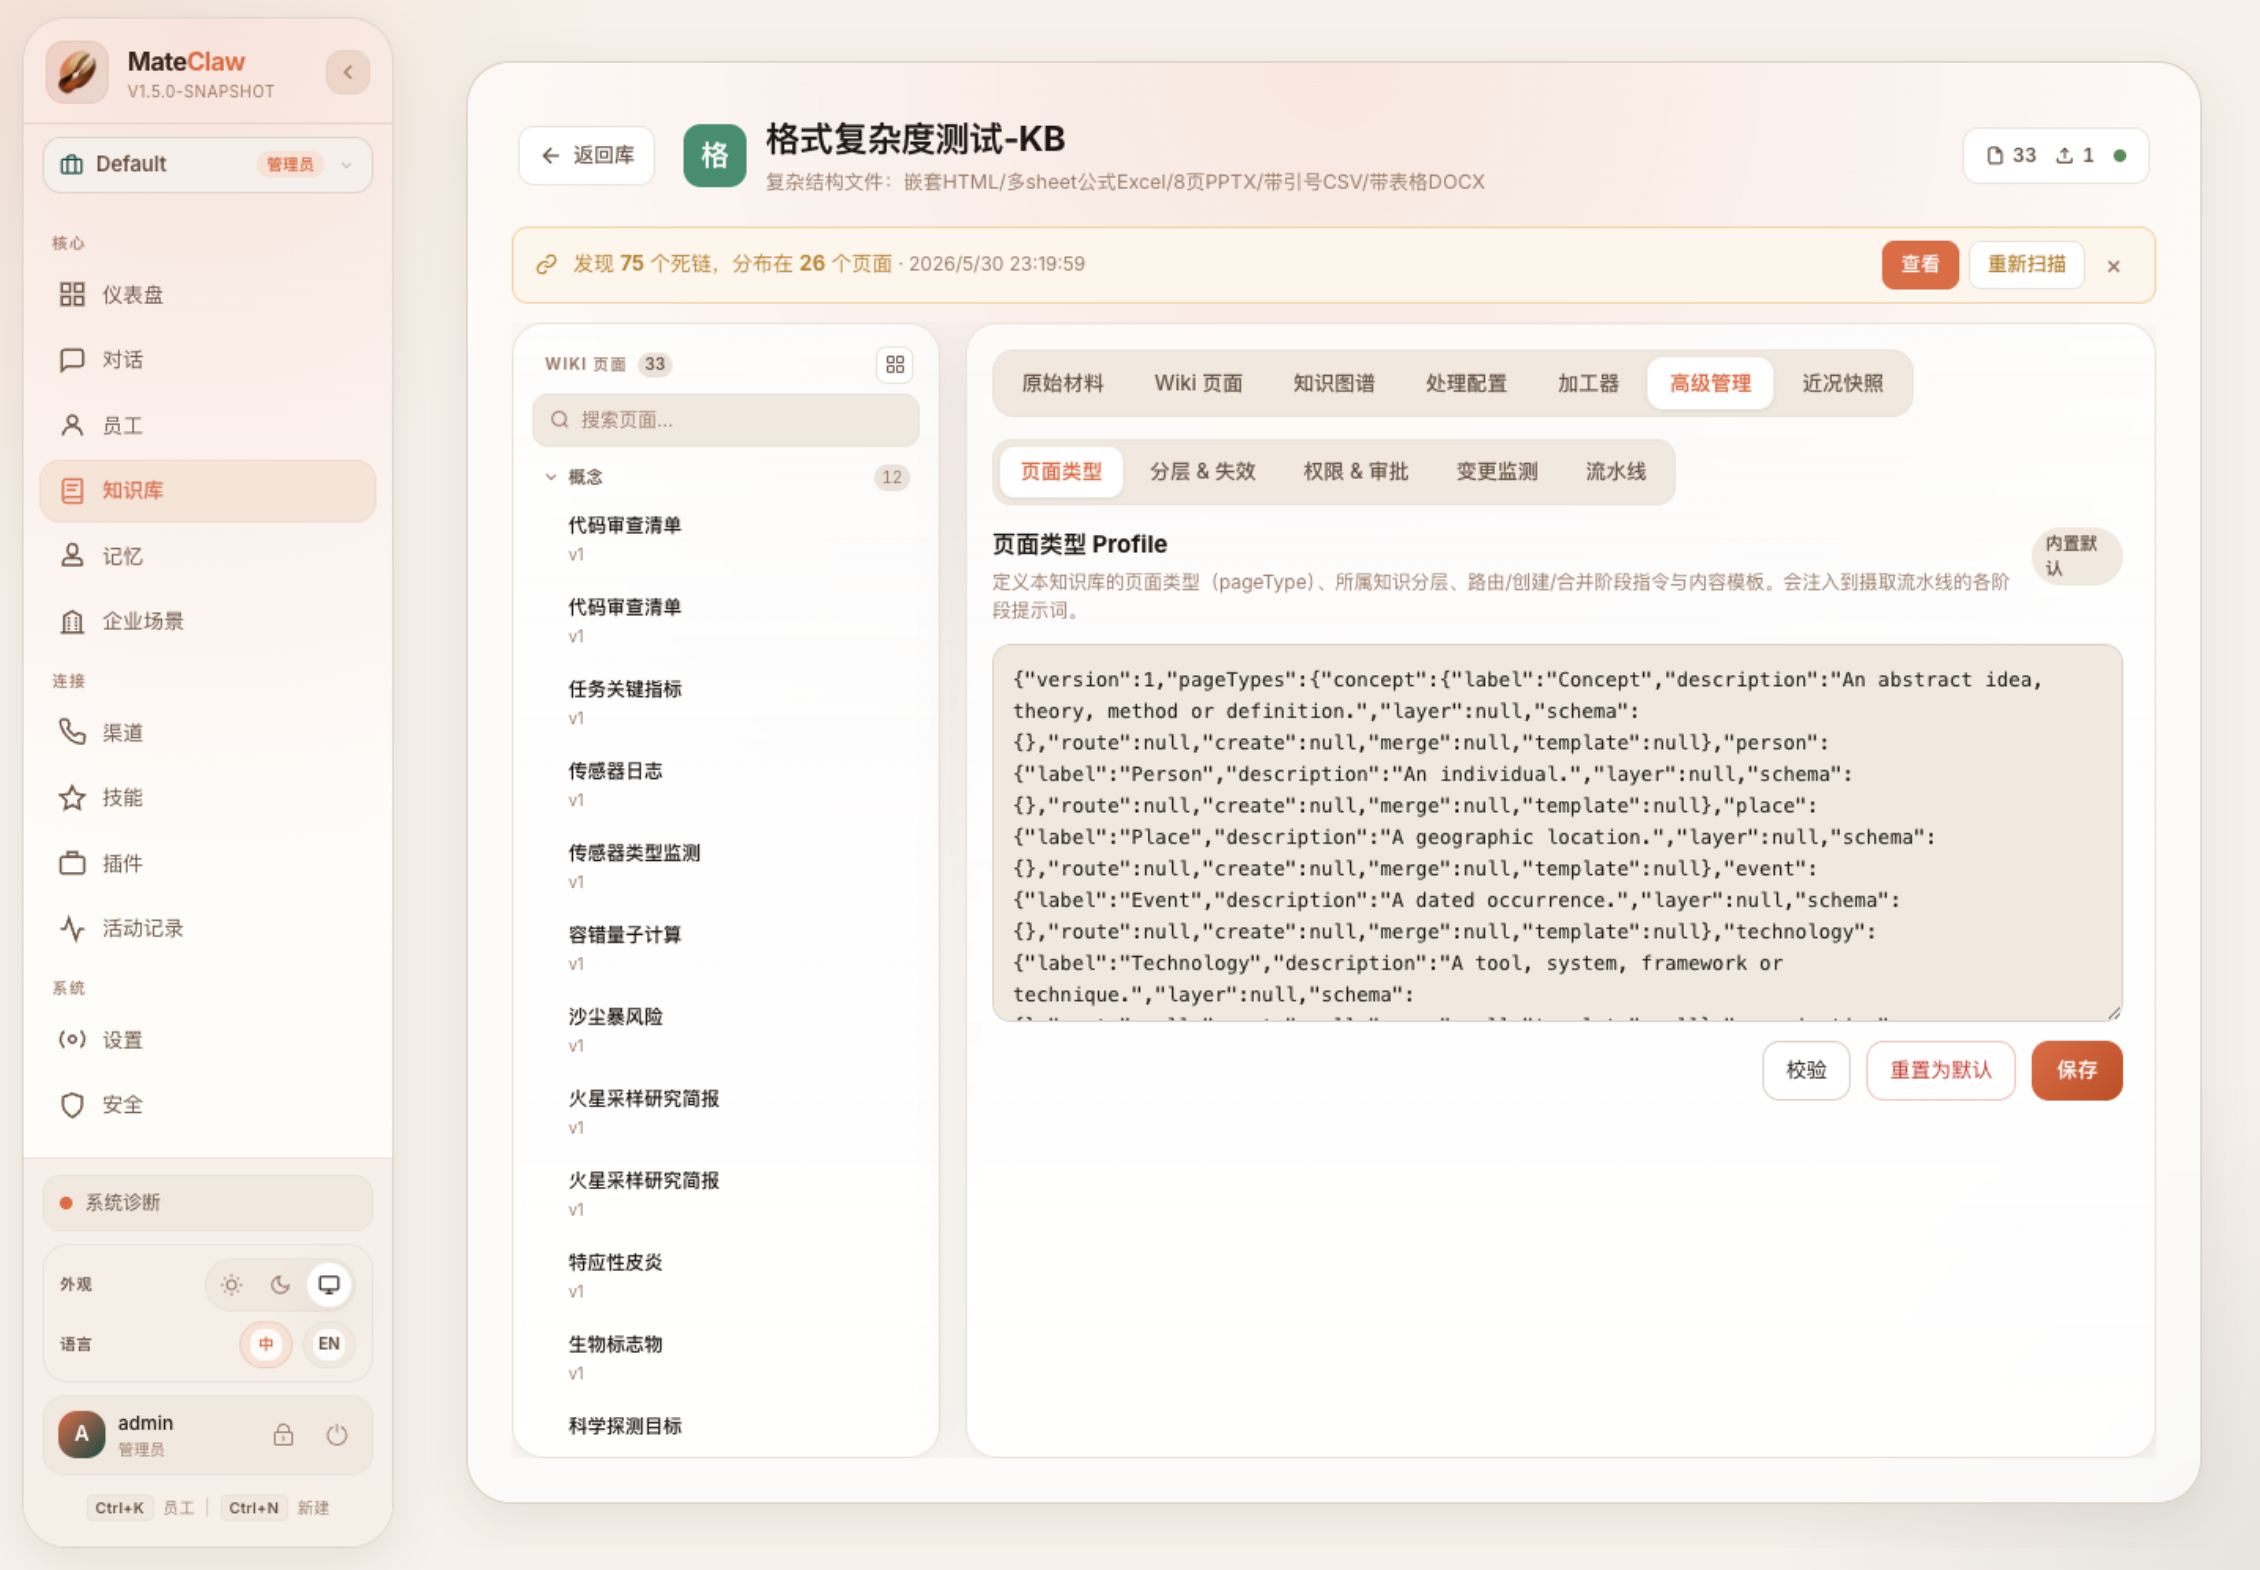Click the power logout icon
This screenshot has width=2260, height=1570.
[337, 1435]
